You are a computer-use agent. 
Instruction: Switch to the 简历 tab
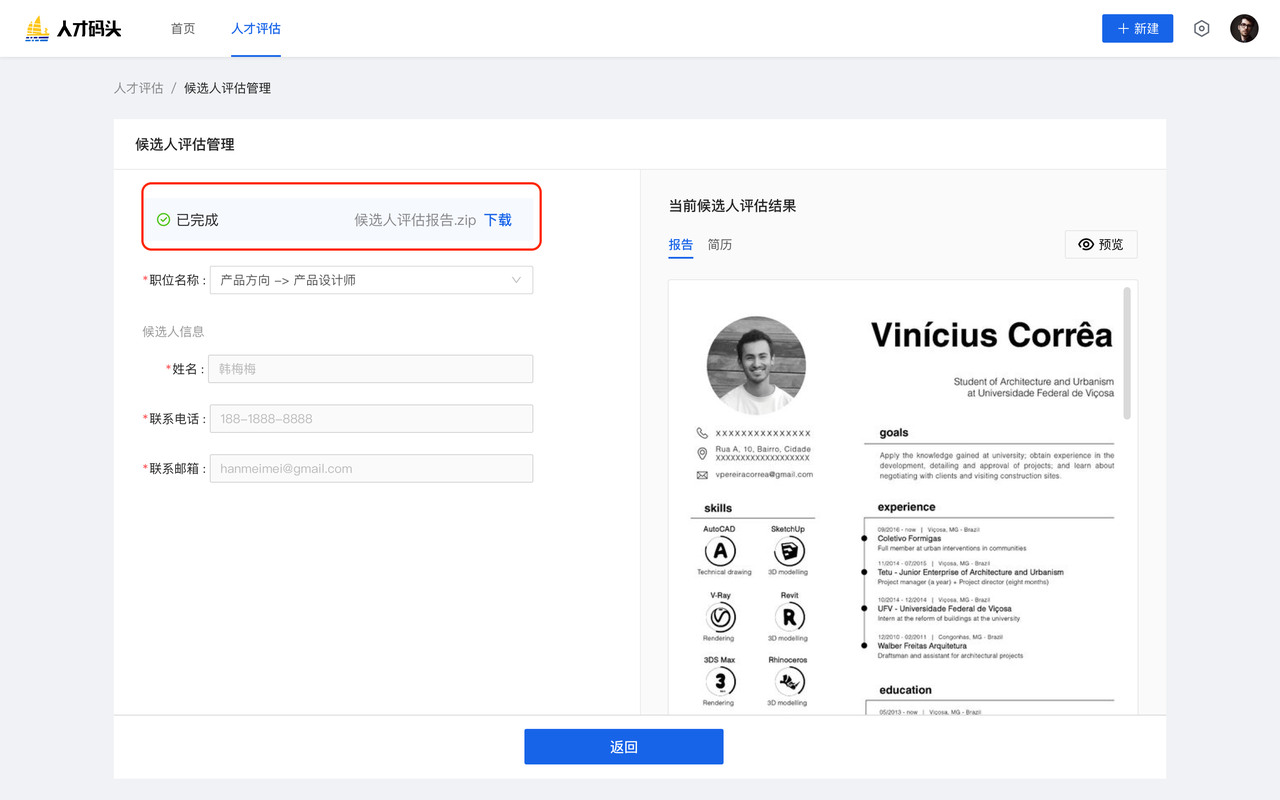(719, 245)
